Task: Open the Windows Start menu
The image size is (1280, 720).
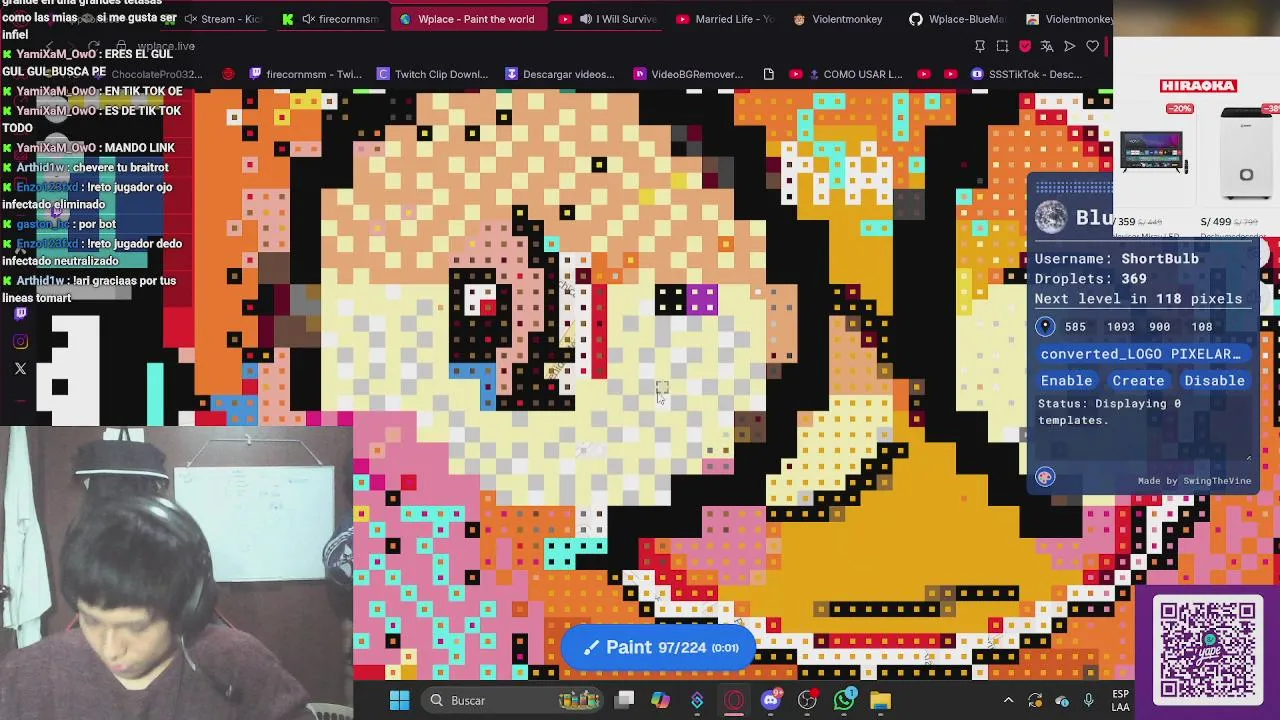Action: point(399,700)
